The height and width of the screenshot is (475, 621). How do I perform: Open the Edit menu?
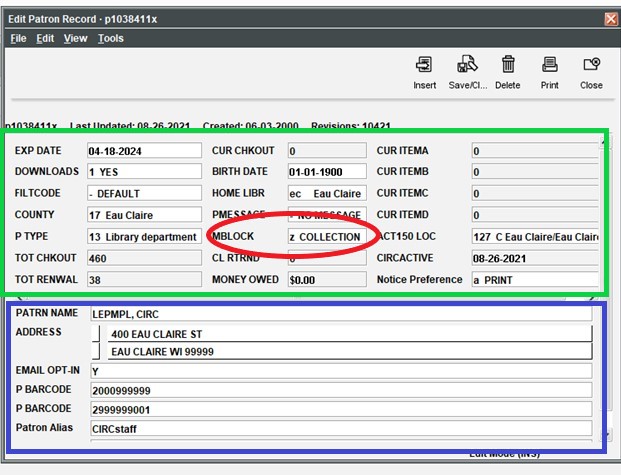pyautogui.click(x=45, y=38)
